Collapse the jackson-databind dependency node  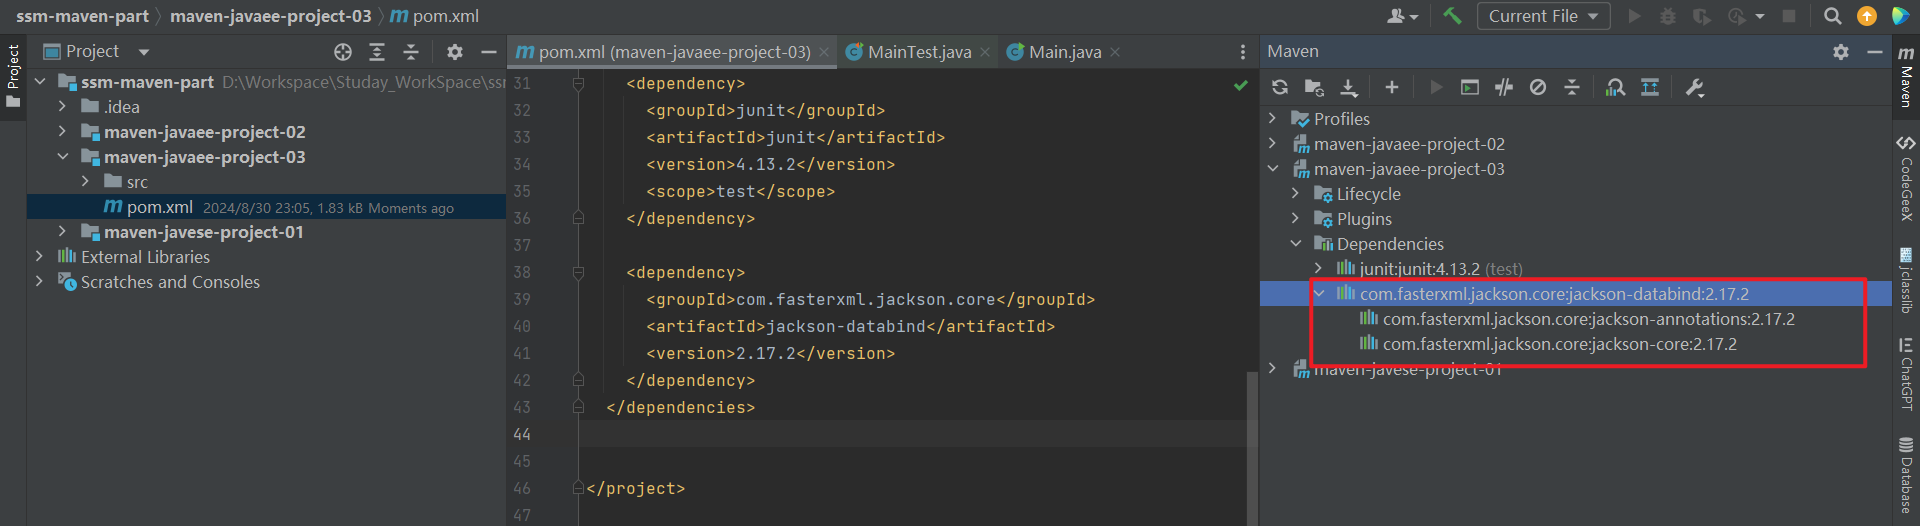tap(1319, 293)
